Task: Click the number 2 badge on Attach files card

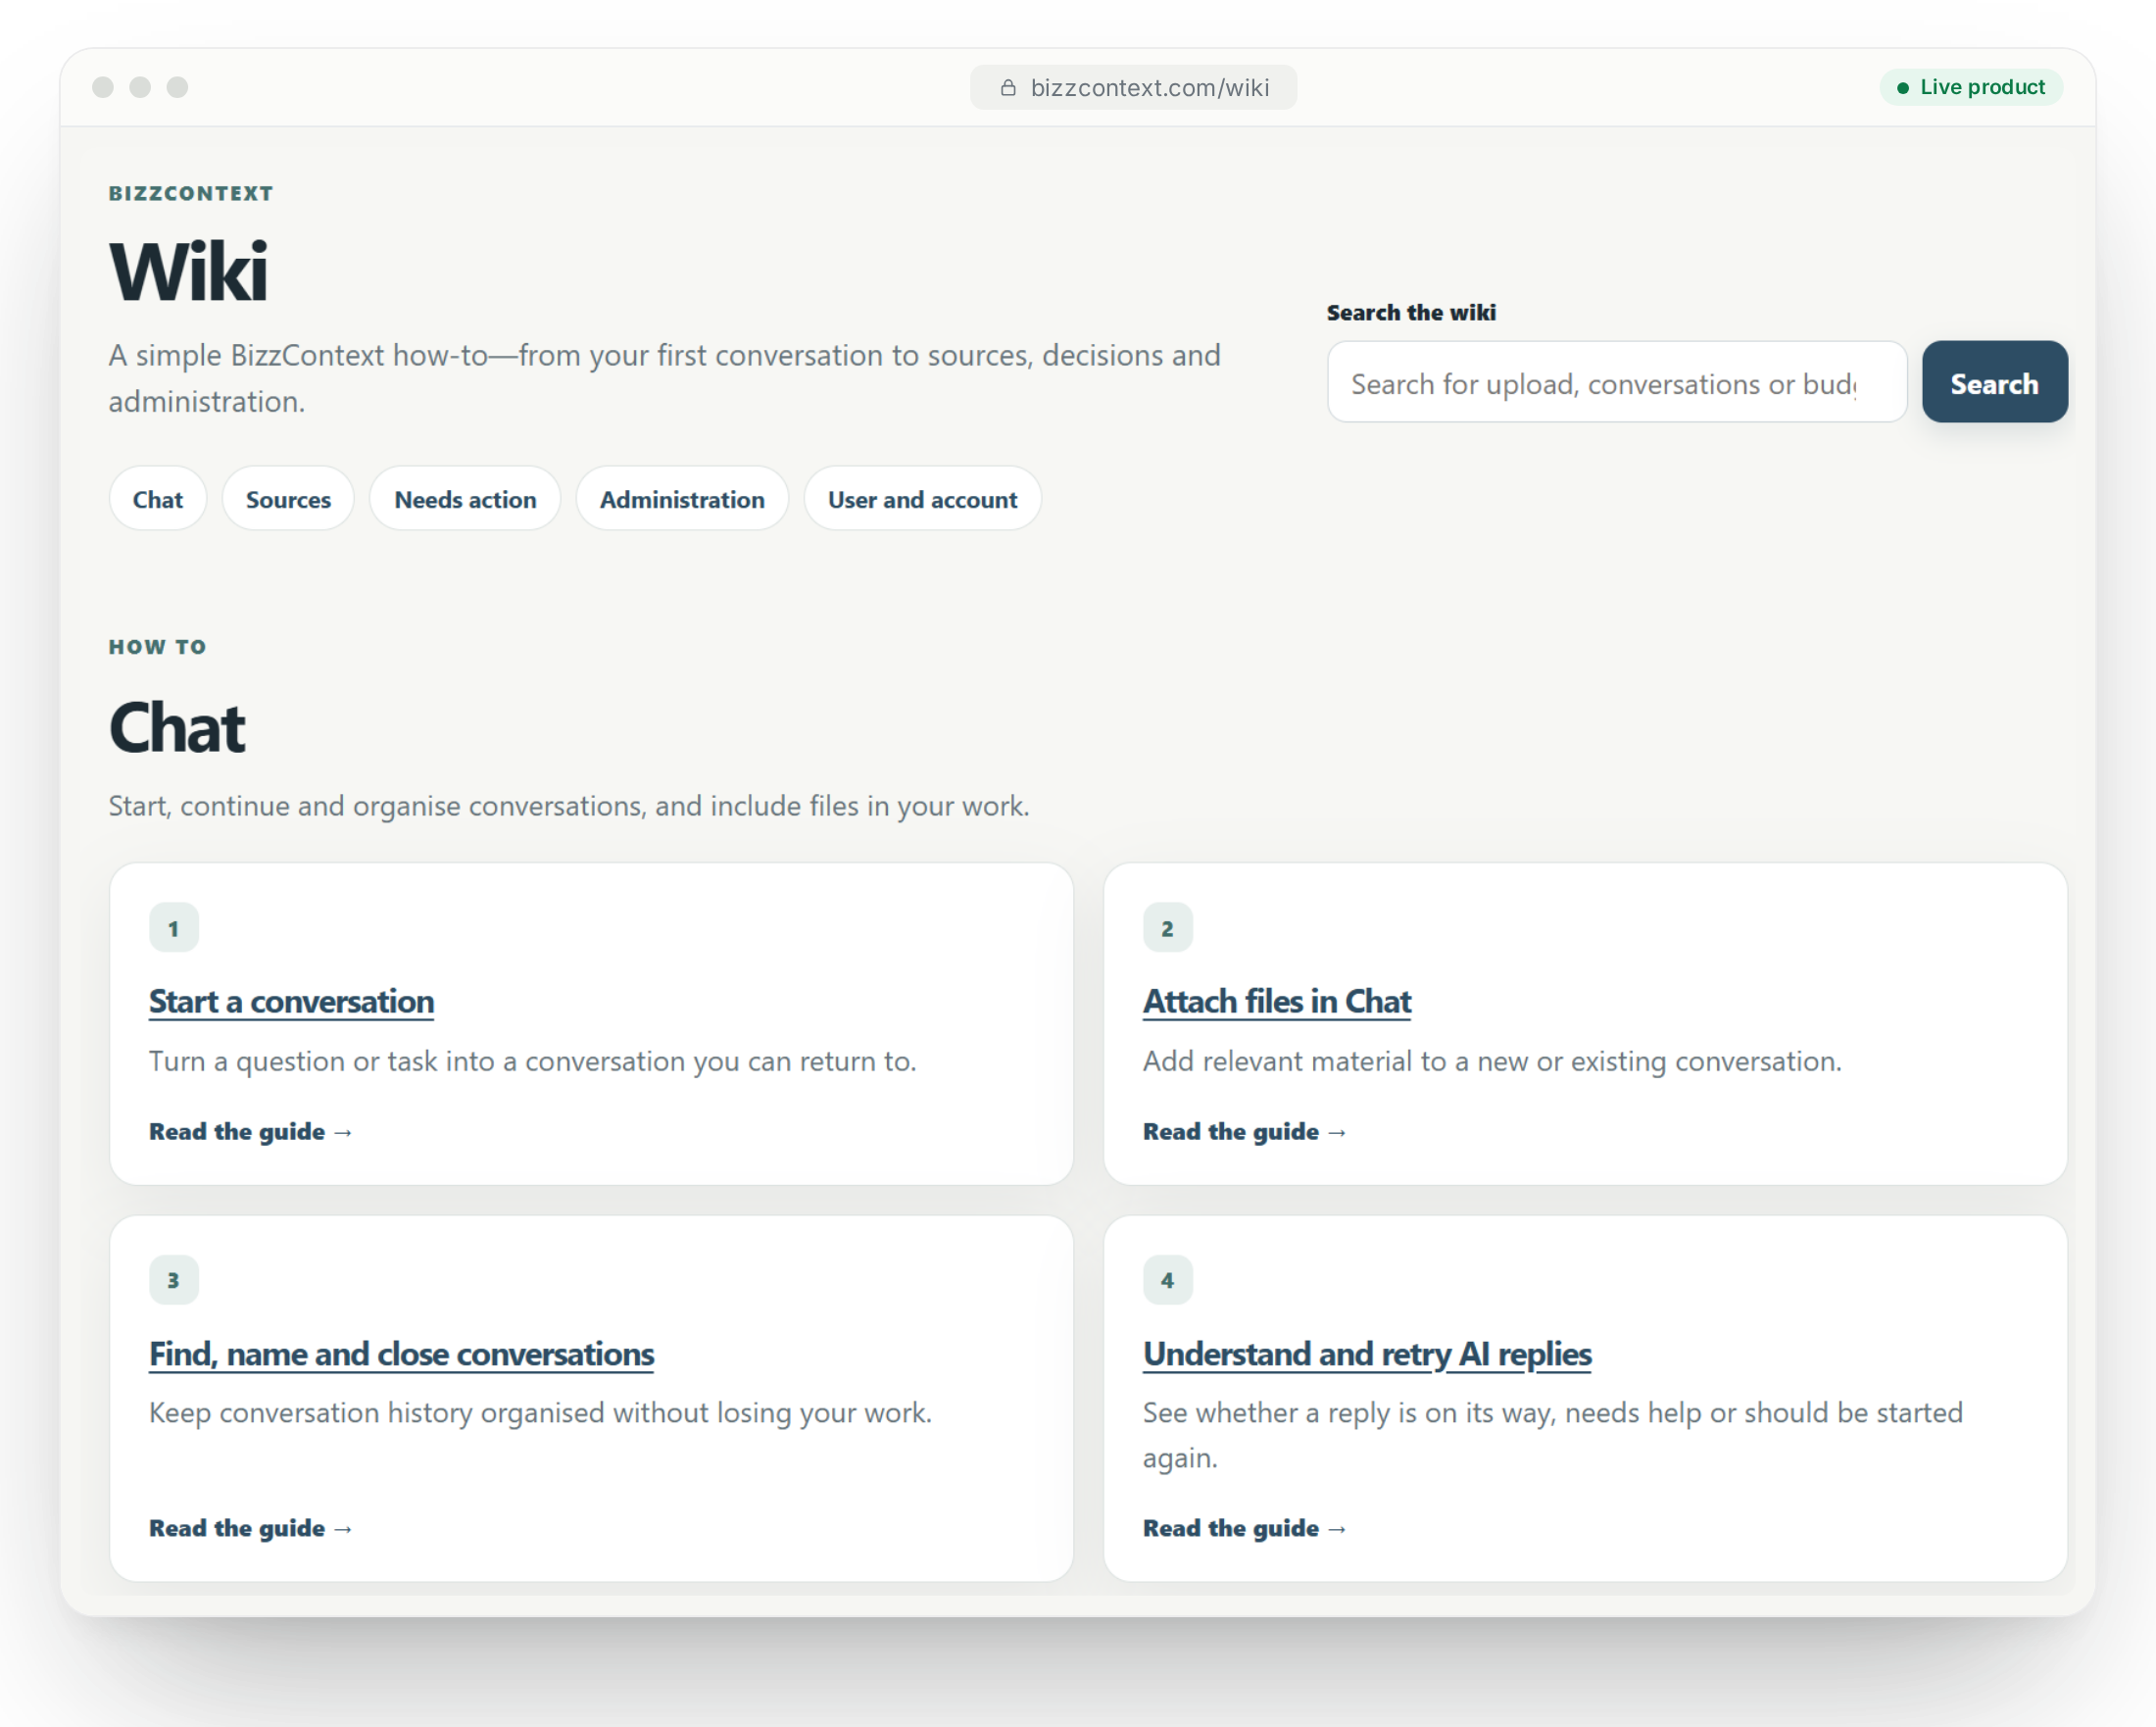Action: [1168, 928]
